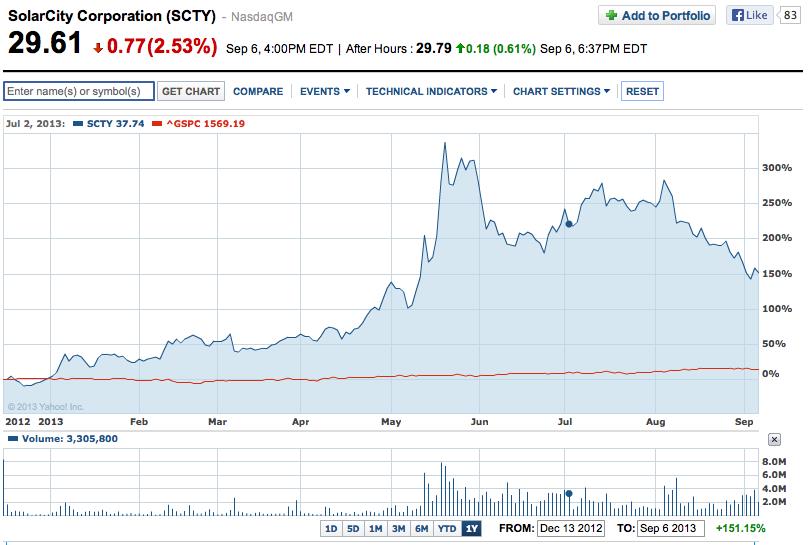The width and height of the screenshot is (812, 545).
Task: Select the YTD time range tab
Action: click(x=447, y=528)
